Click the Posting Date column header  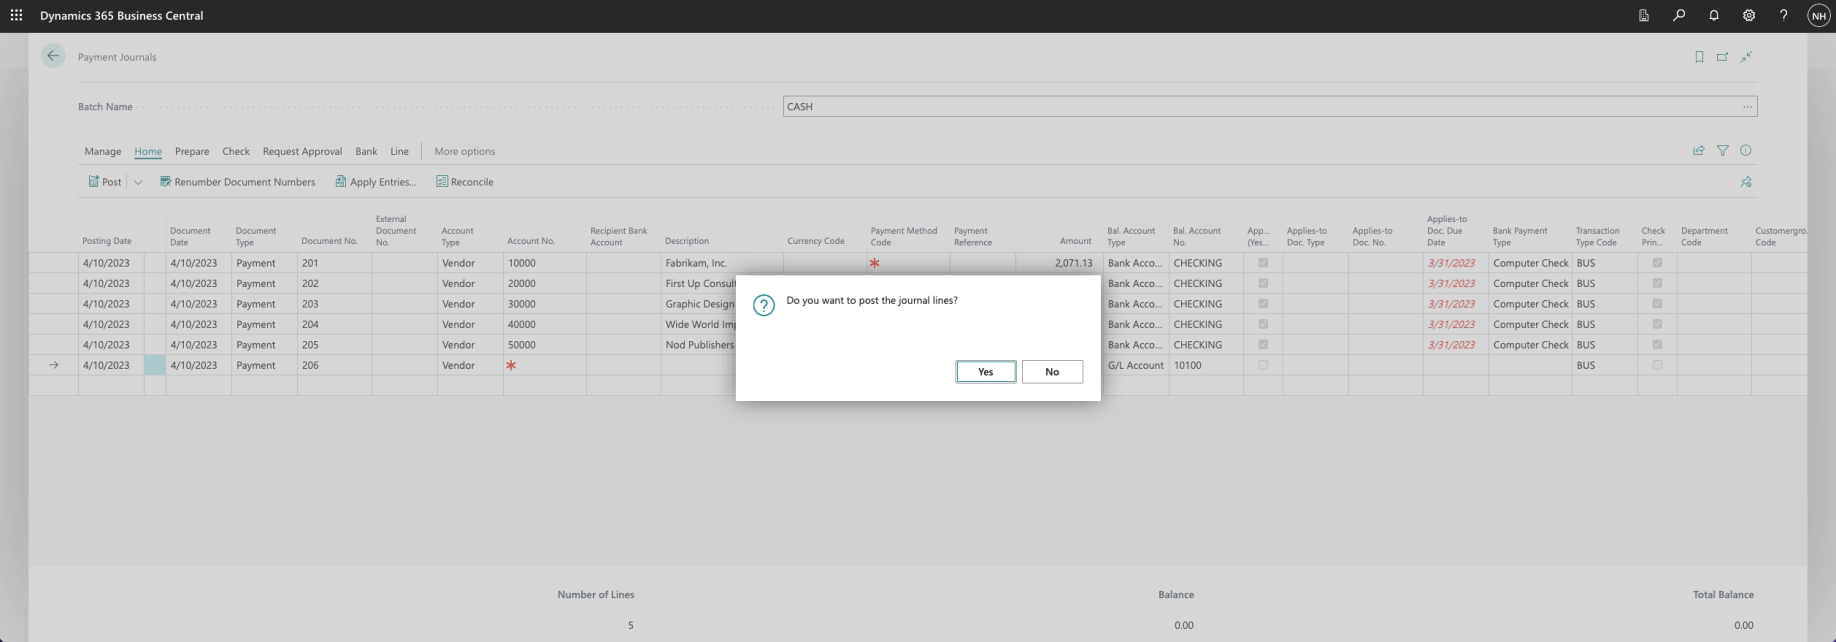tap(107, 241)
